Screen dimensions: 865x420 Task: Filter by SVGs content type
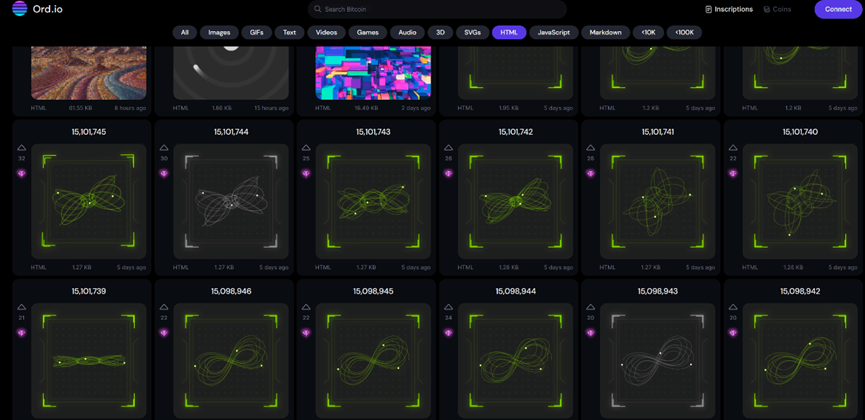coord(472,32)
